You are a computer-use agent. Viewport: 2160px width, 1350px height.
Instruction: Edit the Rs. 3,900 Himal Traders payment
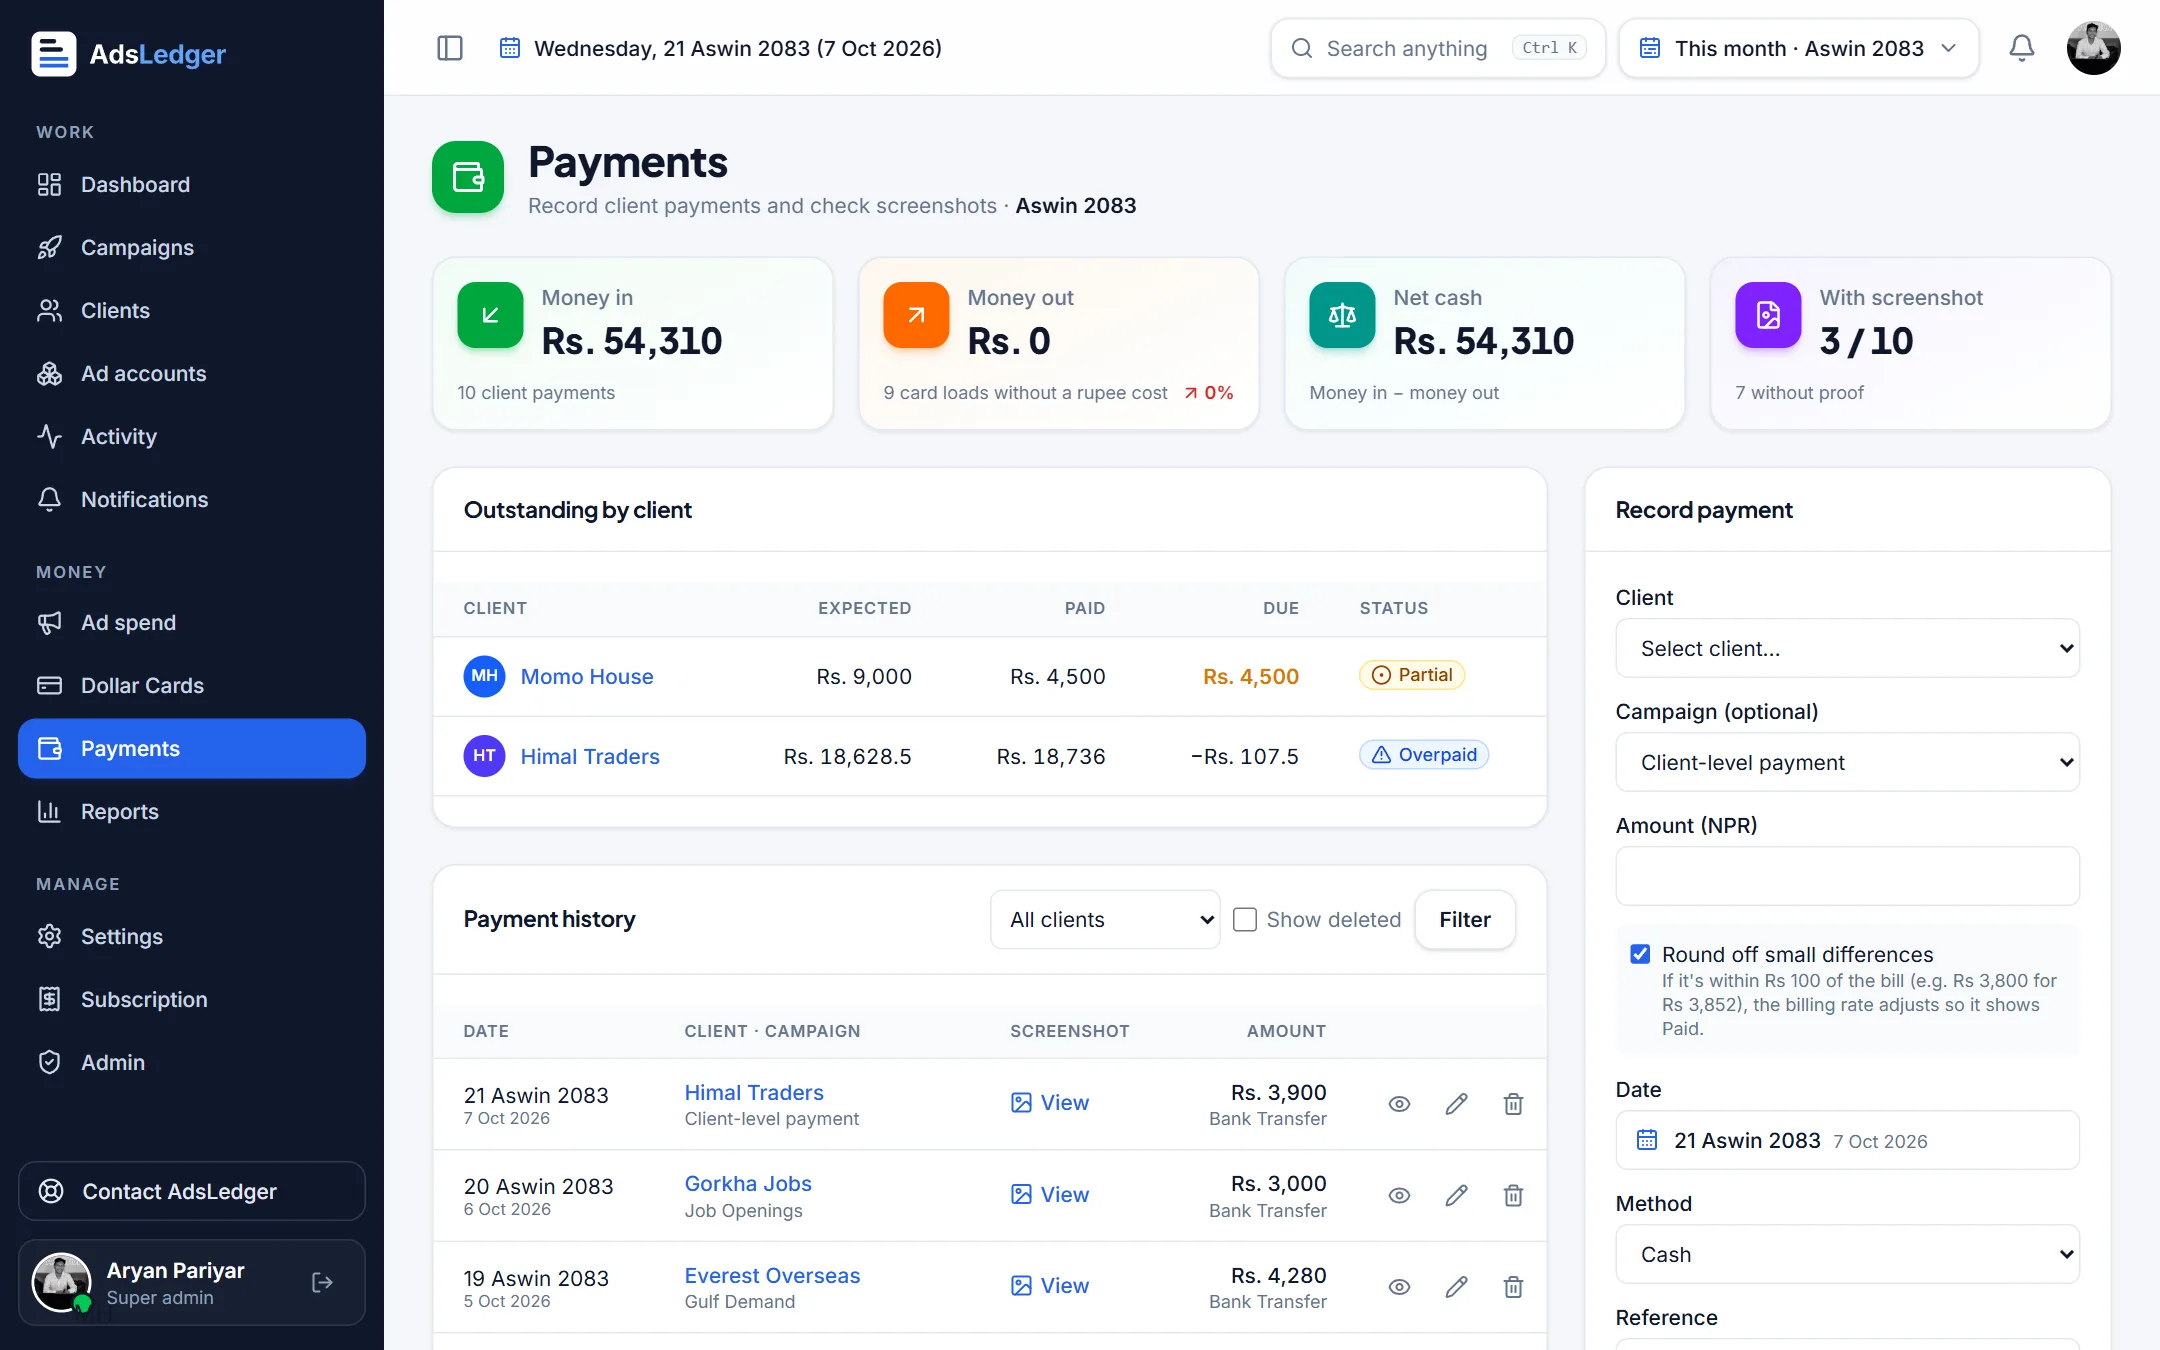click(1456, 1104)
